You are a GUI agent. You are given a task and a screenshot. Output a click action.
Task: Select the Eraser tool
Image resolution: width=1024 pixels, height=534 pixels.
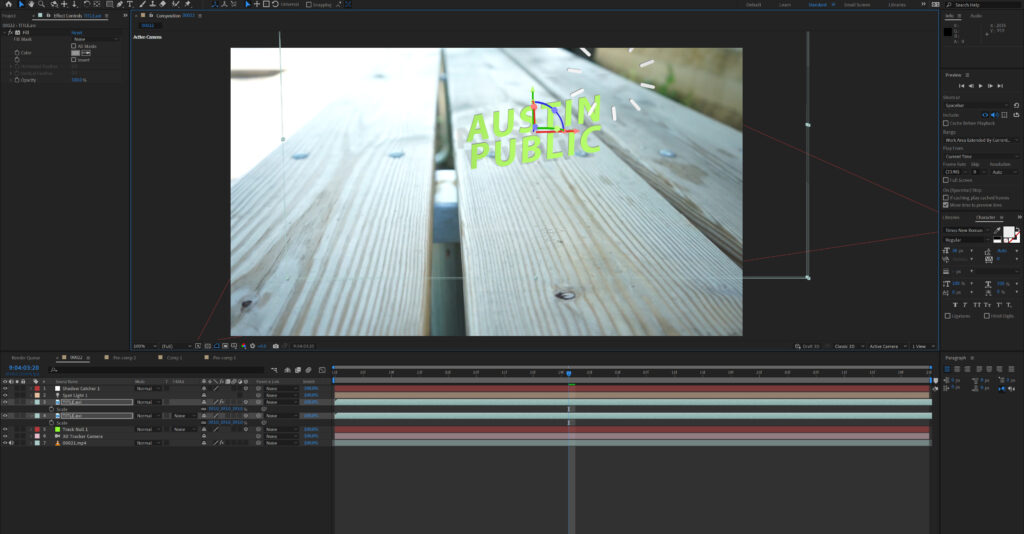click(x=163, y=4)
